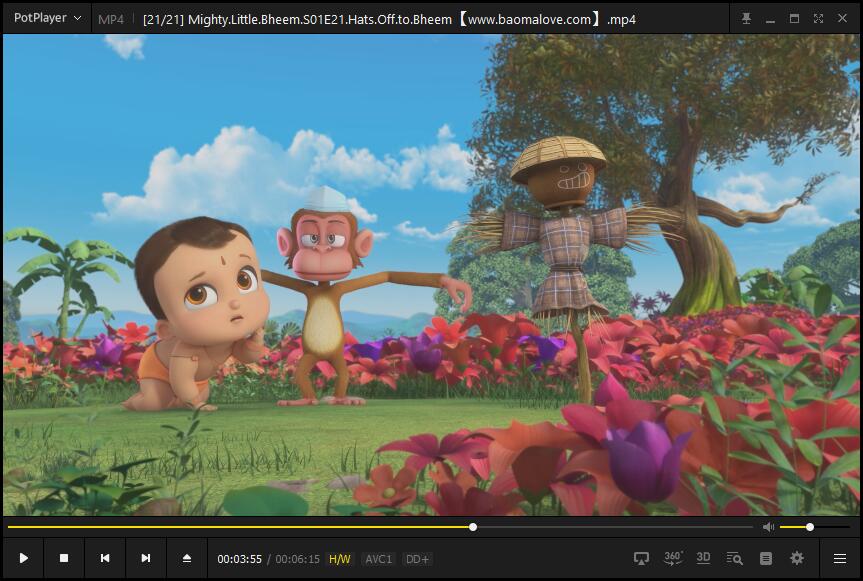
Task: Close the PotPlayer window
Action: point(842,19)
